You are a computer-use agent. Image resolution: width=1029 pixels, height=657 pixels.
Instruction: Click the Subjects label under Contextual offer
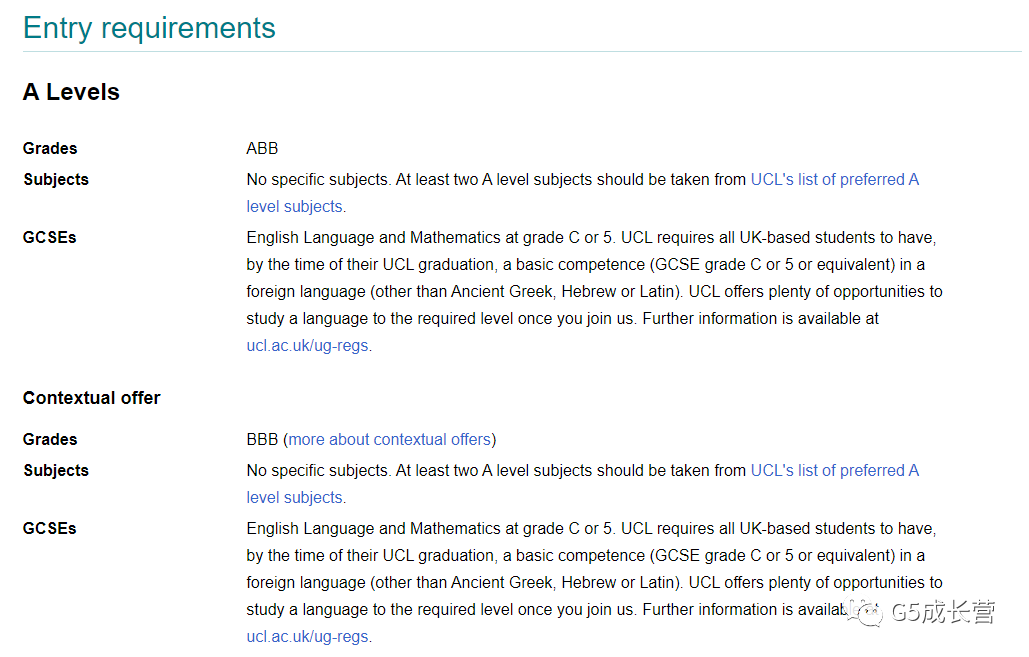56,471
